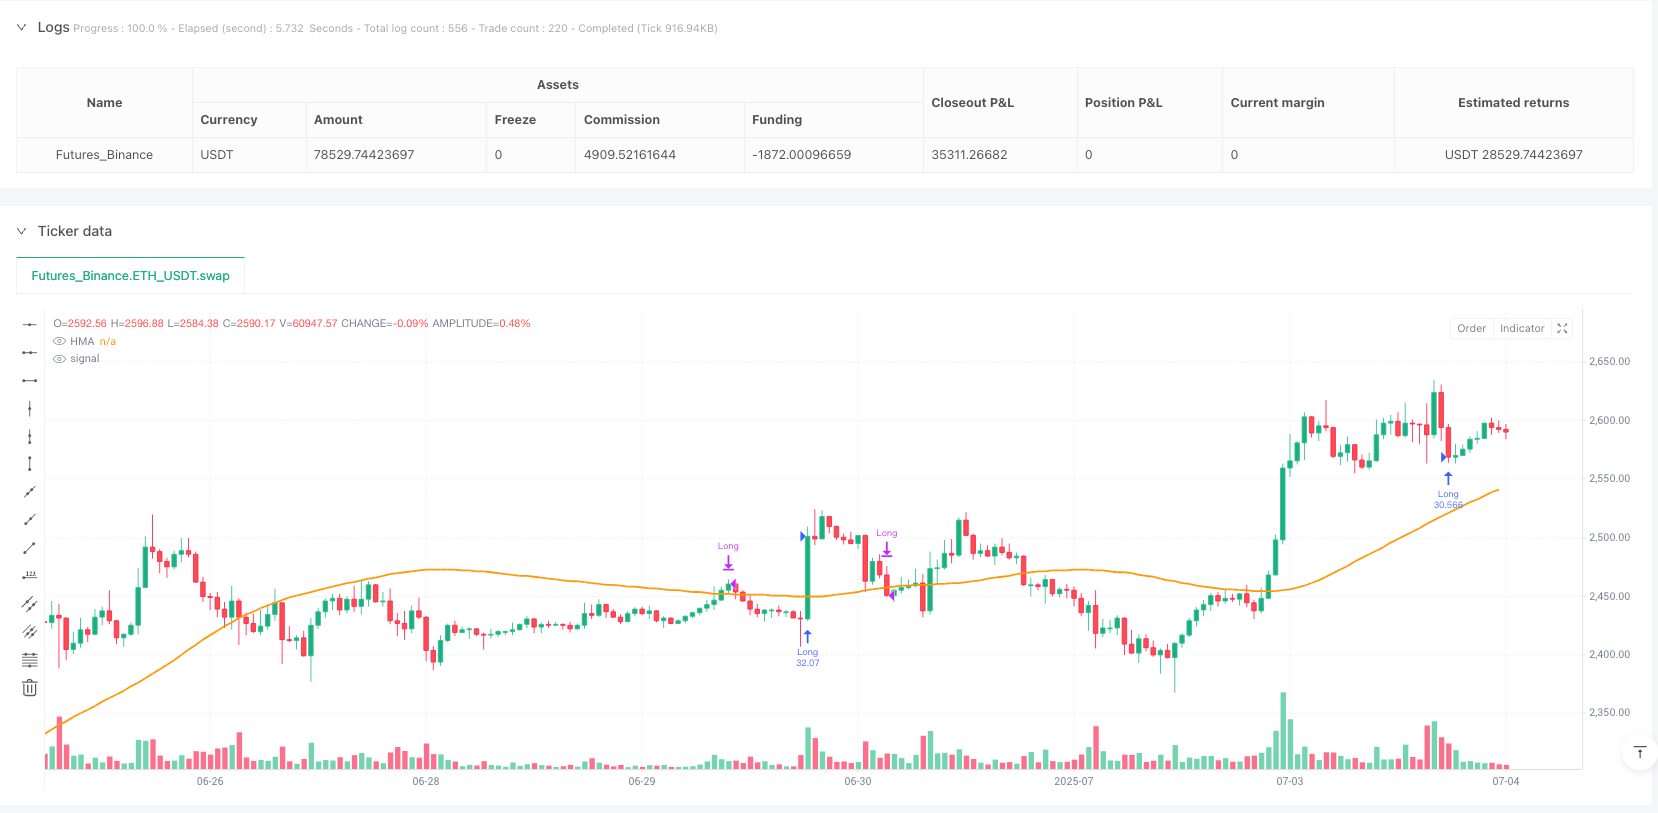Click the Estimated returns column header

click(1513, 103)
